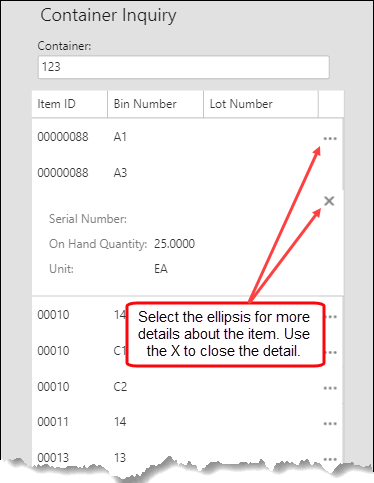Open ellipsis details for 00000088 bin A1
The width and height of the screenshot is (374, 483).
point(330,138)
